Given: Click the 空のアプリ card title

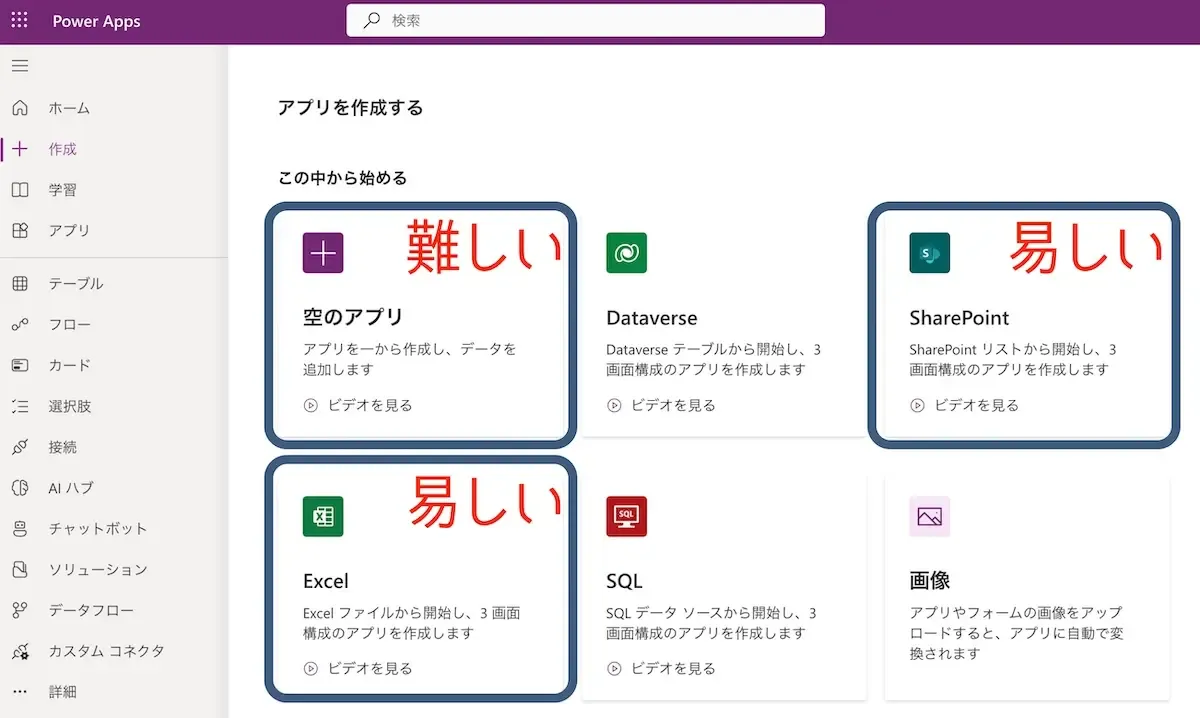Looking at the screenshot, I should tap(353, 318).
